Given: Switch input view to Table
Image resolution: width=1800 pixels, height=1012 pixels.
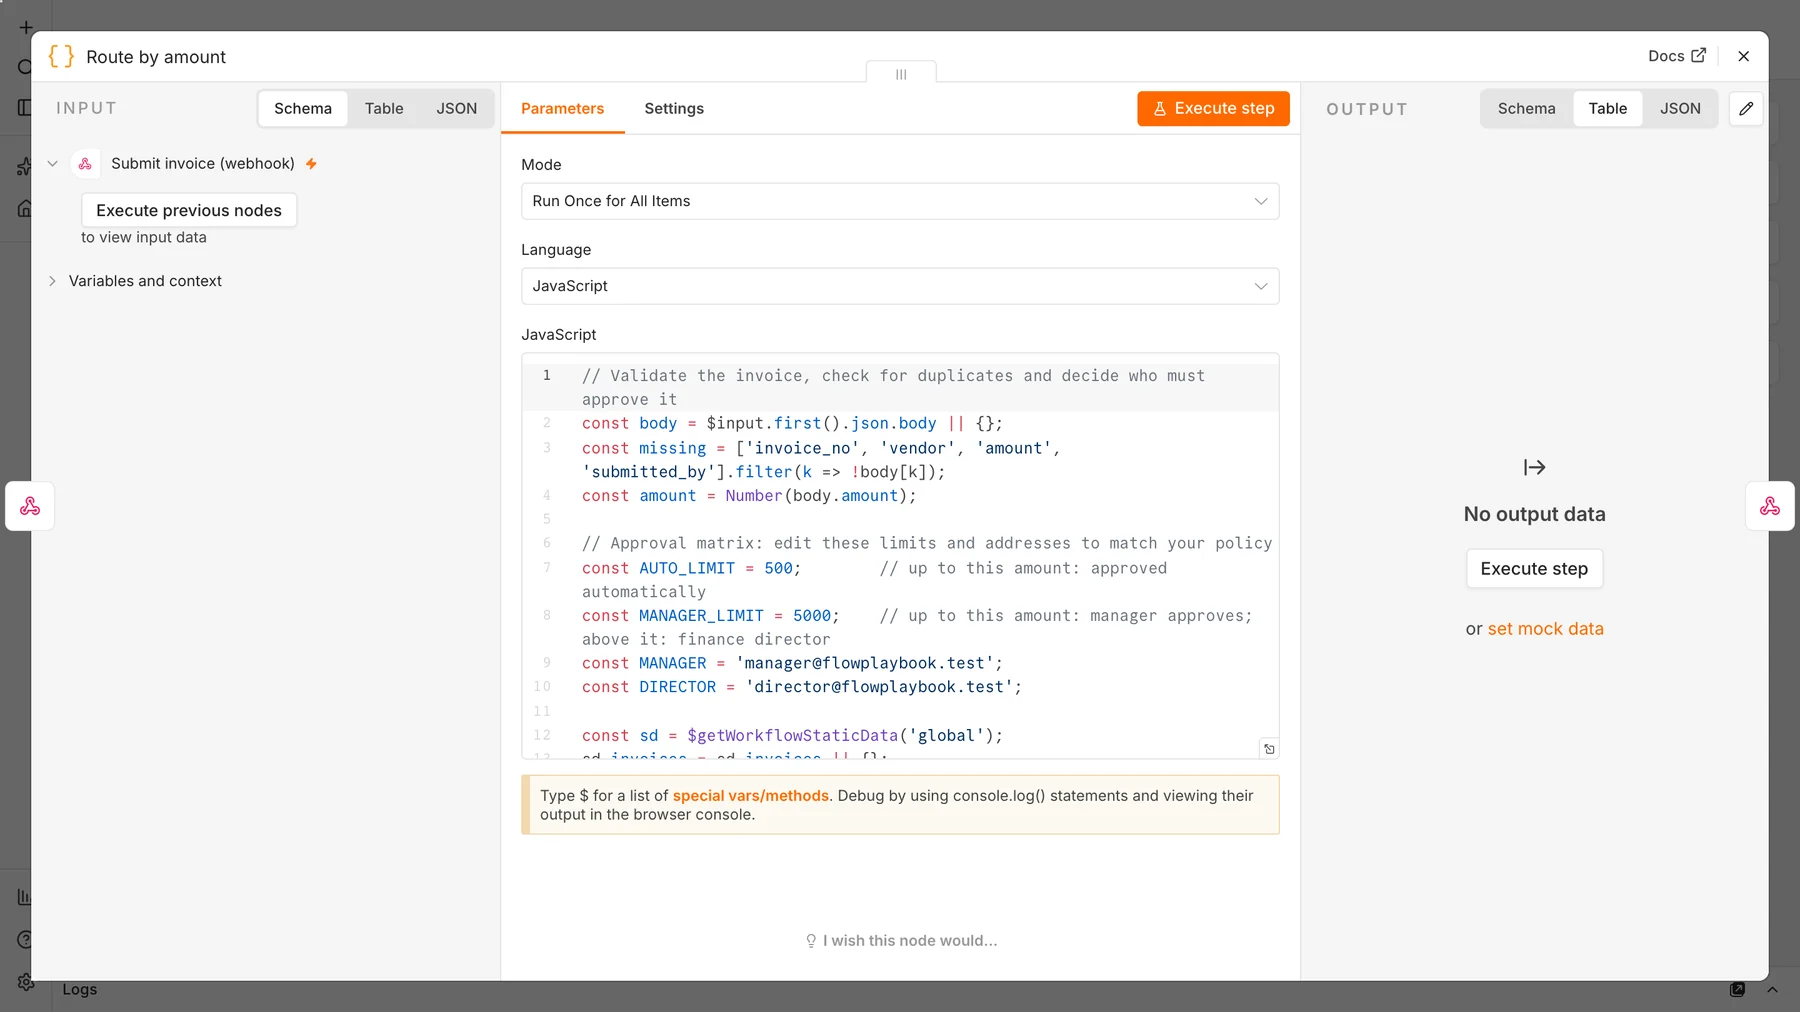Looking at the screenshot, I should coord(384,108).
